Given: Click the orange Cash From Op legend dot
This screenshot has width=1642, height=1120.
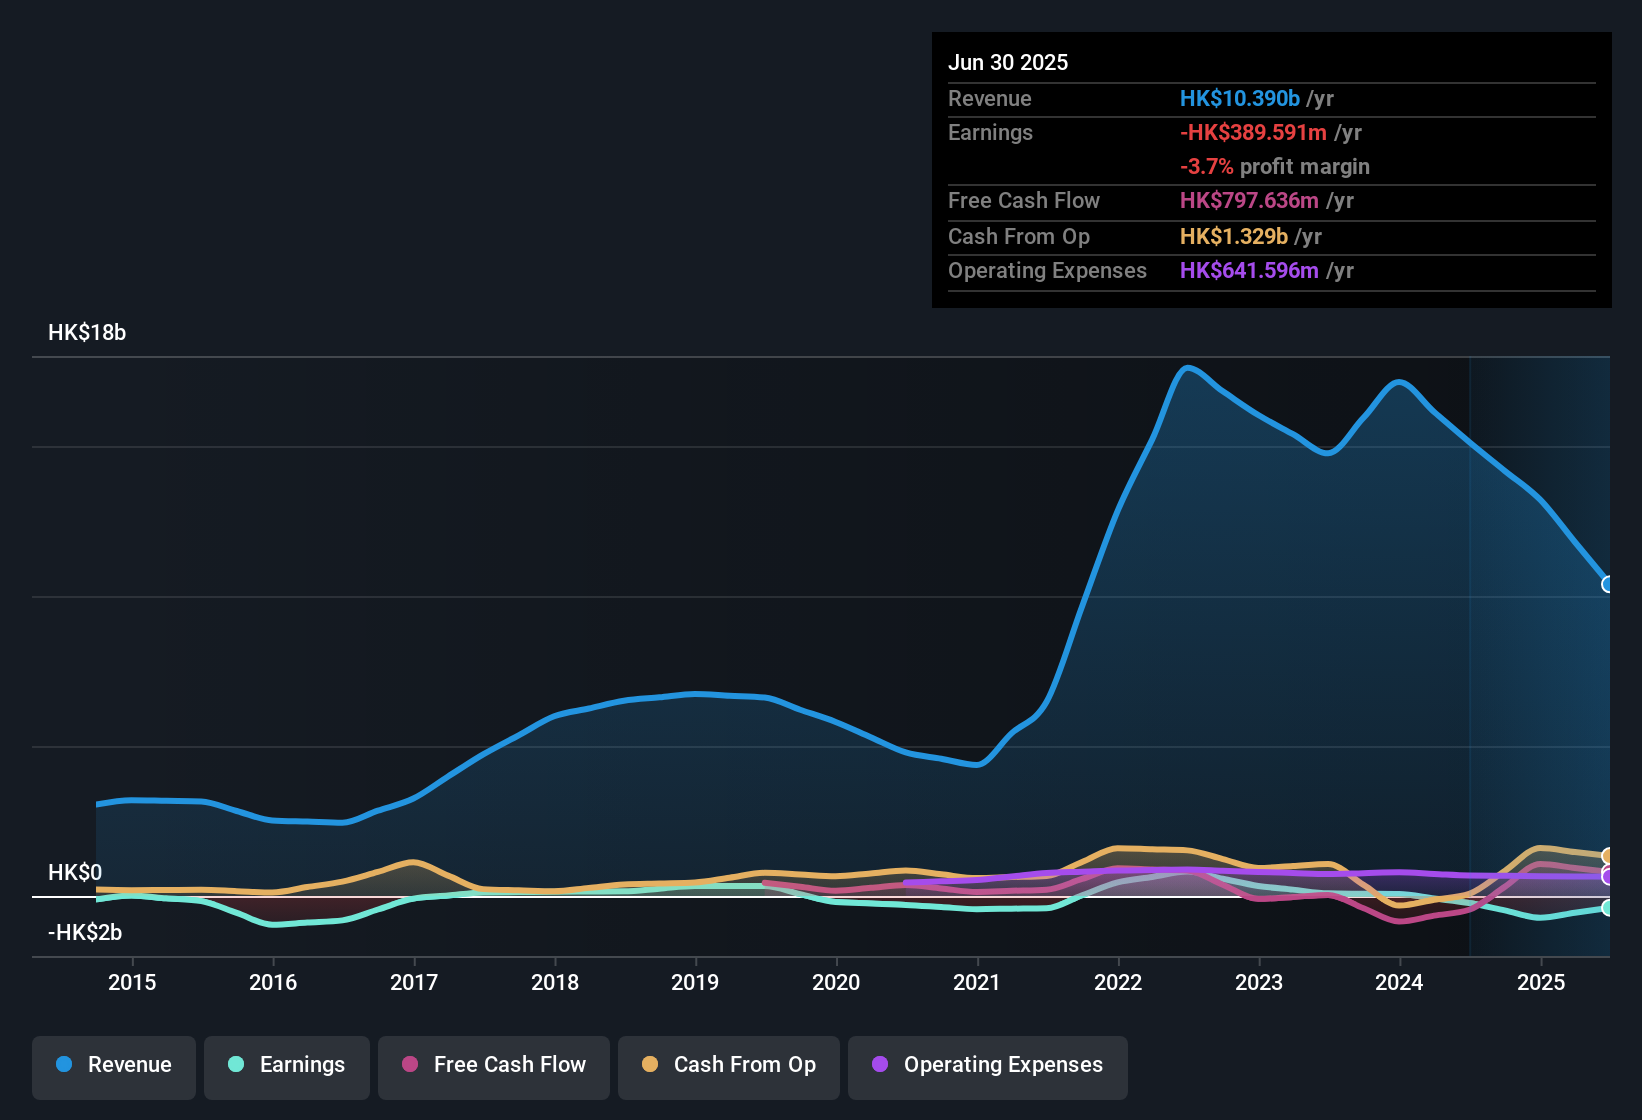Looking at the screenshot, I should point(650,1065).
